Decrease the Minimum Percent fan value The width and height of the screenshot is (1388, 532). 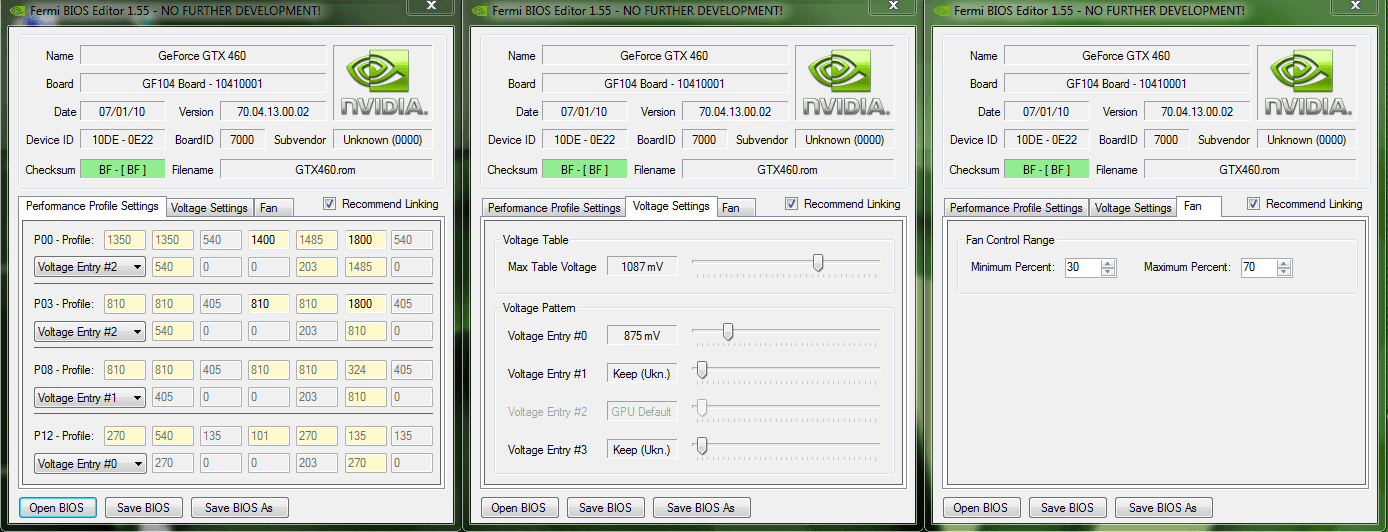tap(1107, 272)
